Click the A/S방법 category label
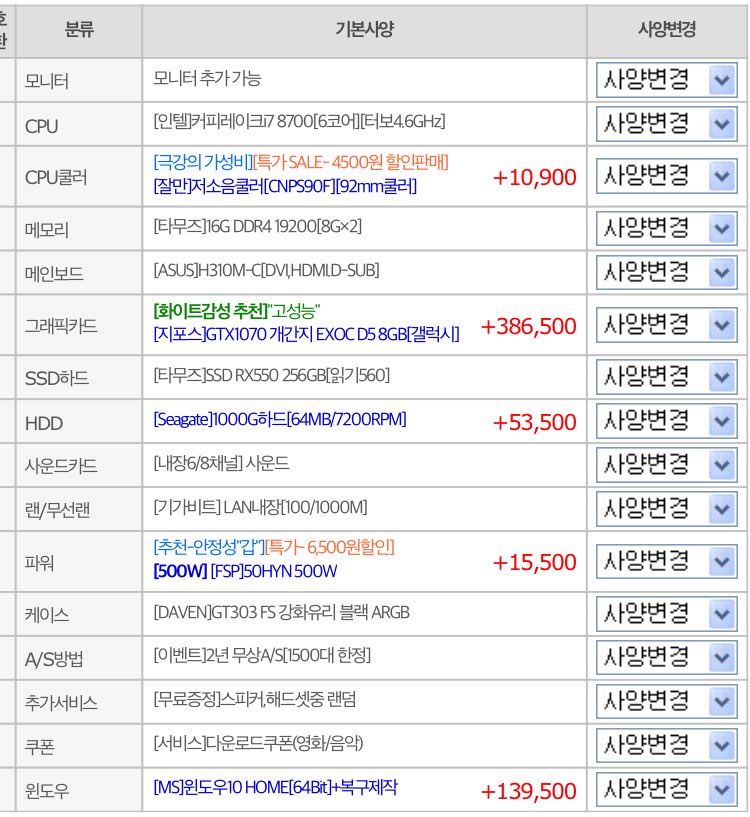 [x=54, y=659]
